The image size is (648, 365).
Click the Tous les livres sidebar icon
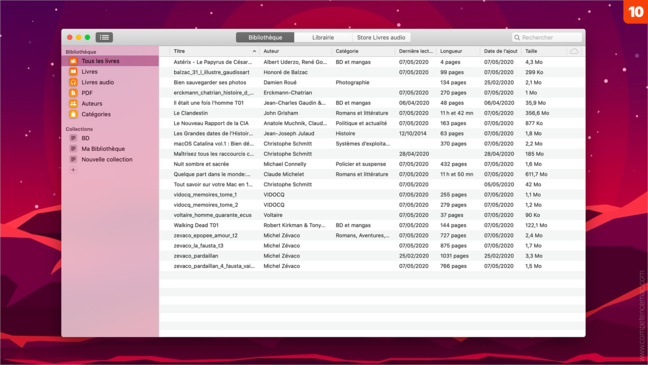(x=73, y=61)
